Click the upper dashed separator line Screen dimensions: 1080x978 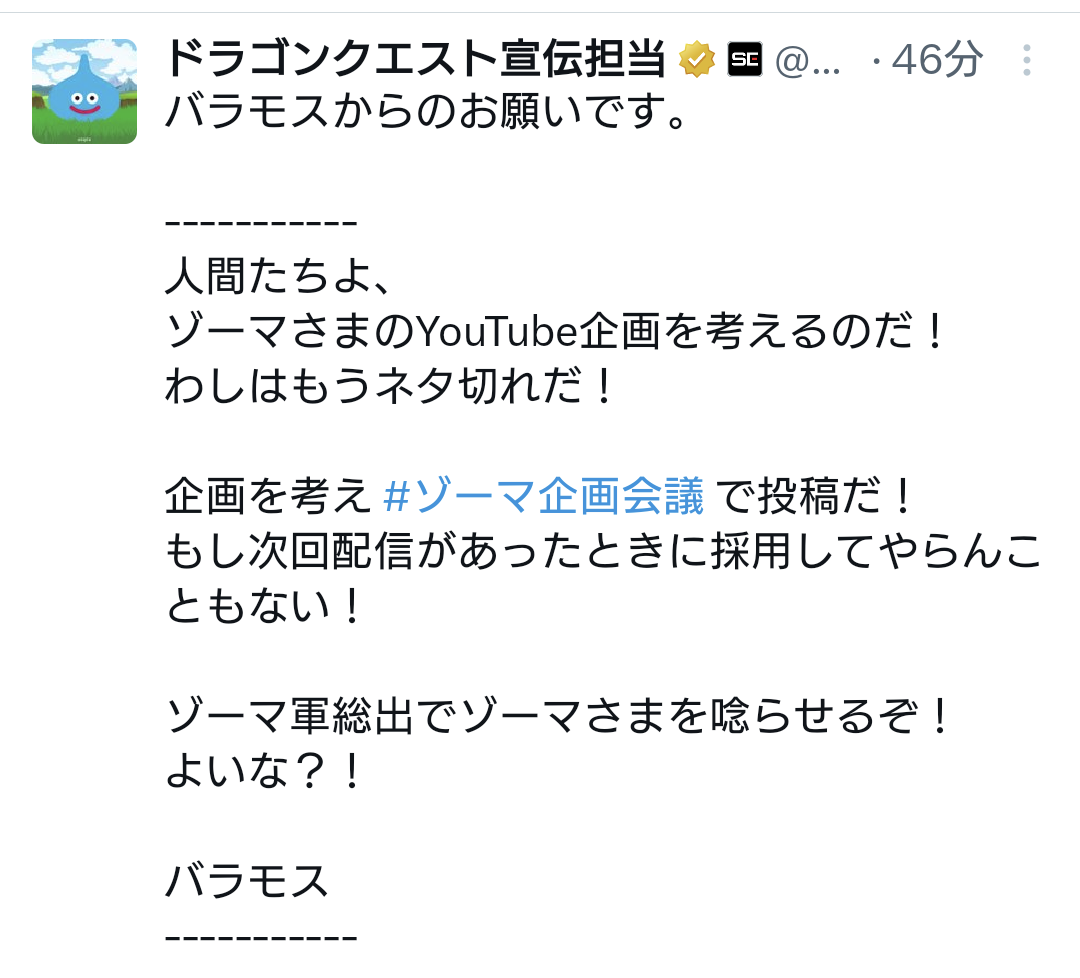(x=261, y=222)
